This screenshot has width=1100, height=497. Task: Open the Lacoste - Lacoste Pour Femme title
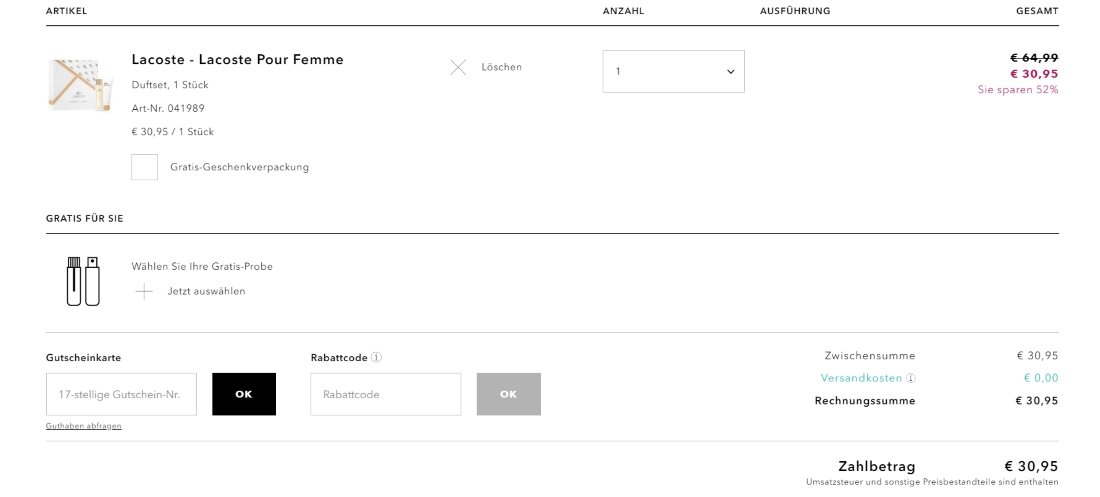pyautogui.click(x=238, y=60)
